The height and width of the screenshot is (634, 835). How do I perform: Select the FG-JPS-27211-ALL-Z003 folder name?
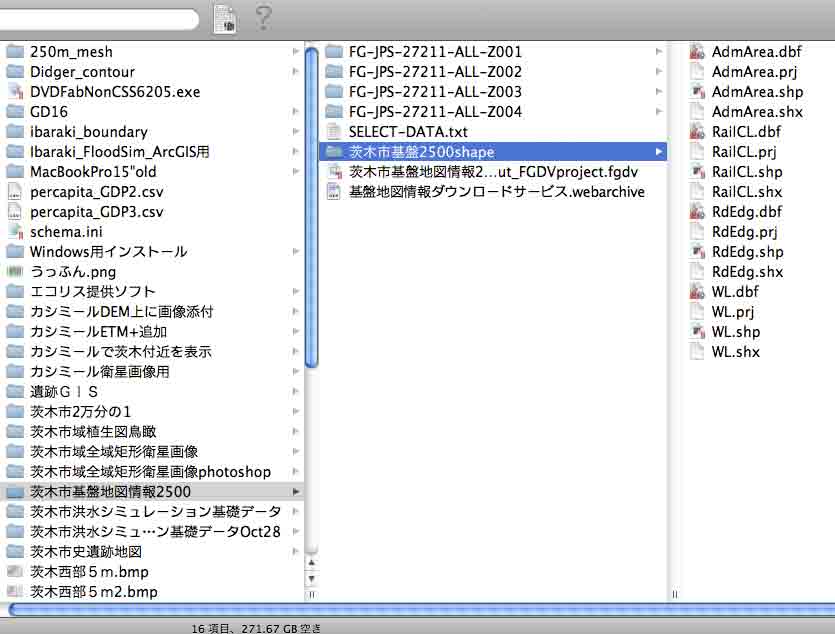[435, 92]
